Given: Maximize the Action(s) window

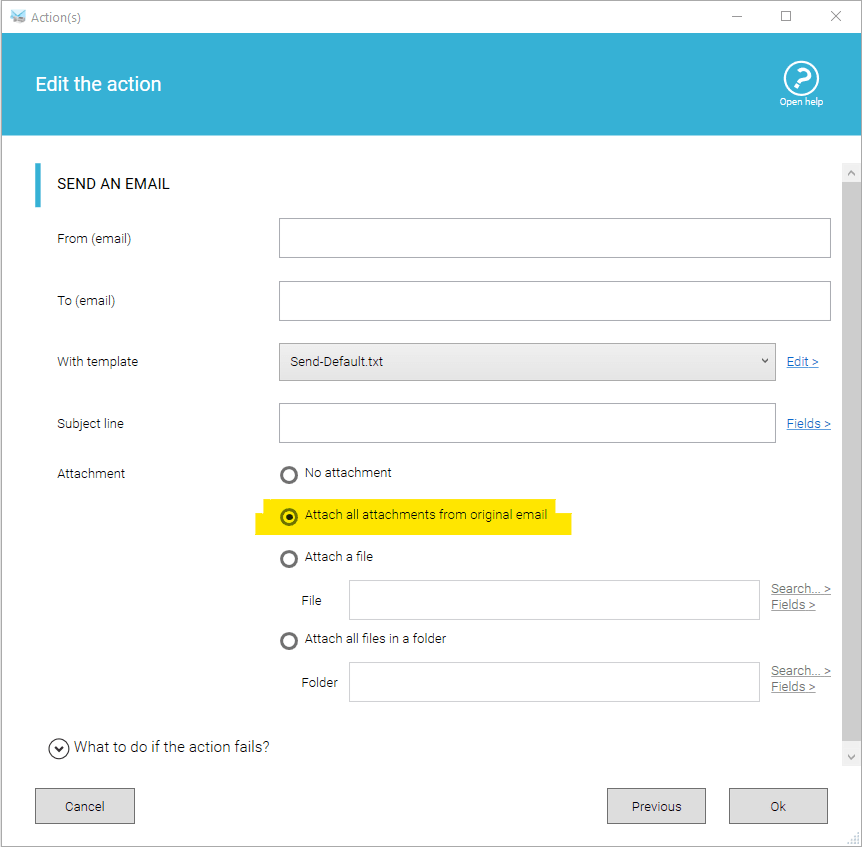Looking at the screenshot, I should (786, 16).
